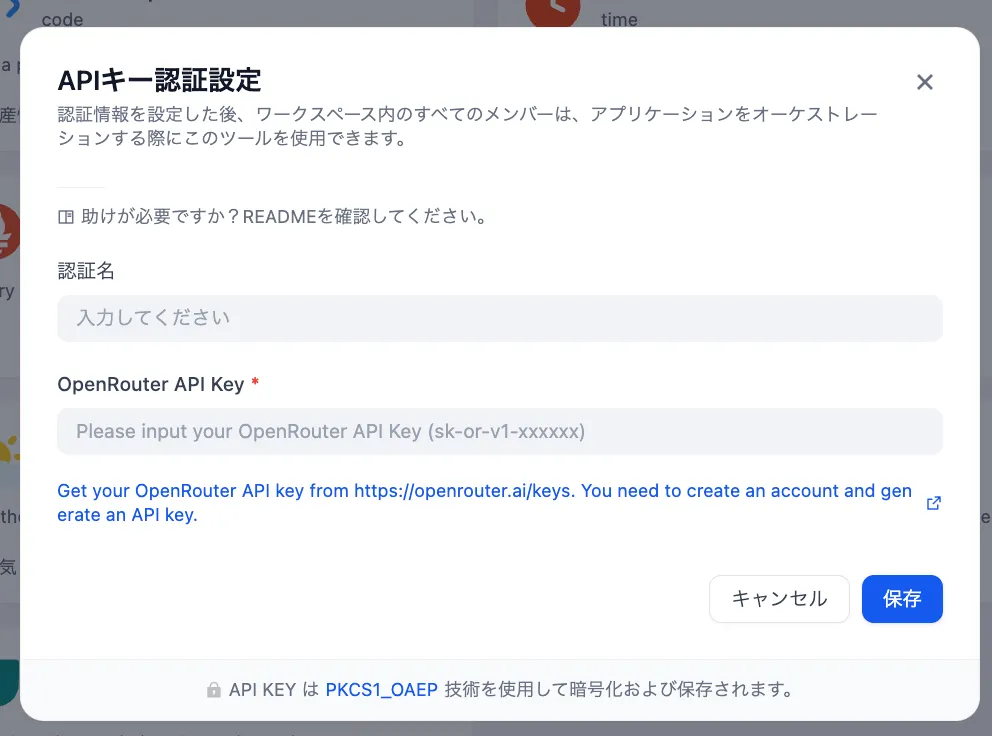Viewport: 992px width, 736px height.
Task: Click the README book icon
Action: [x=66, y=217]
